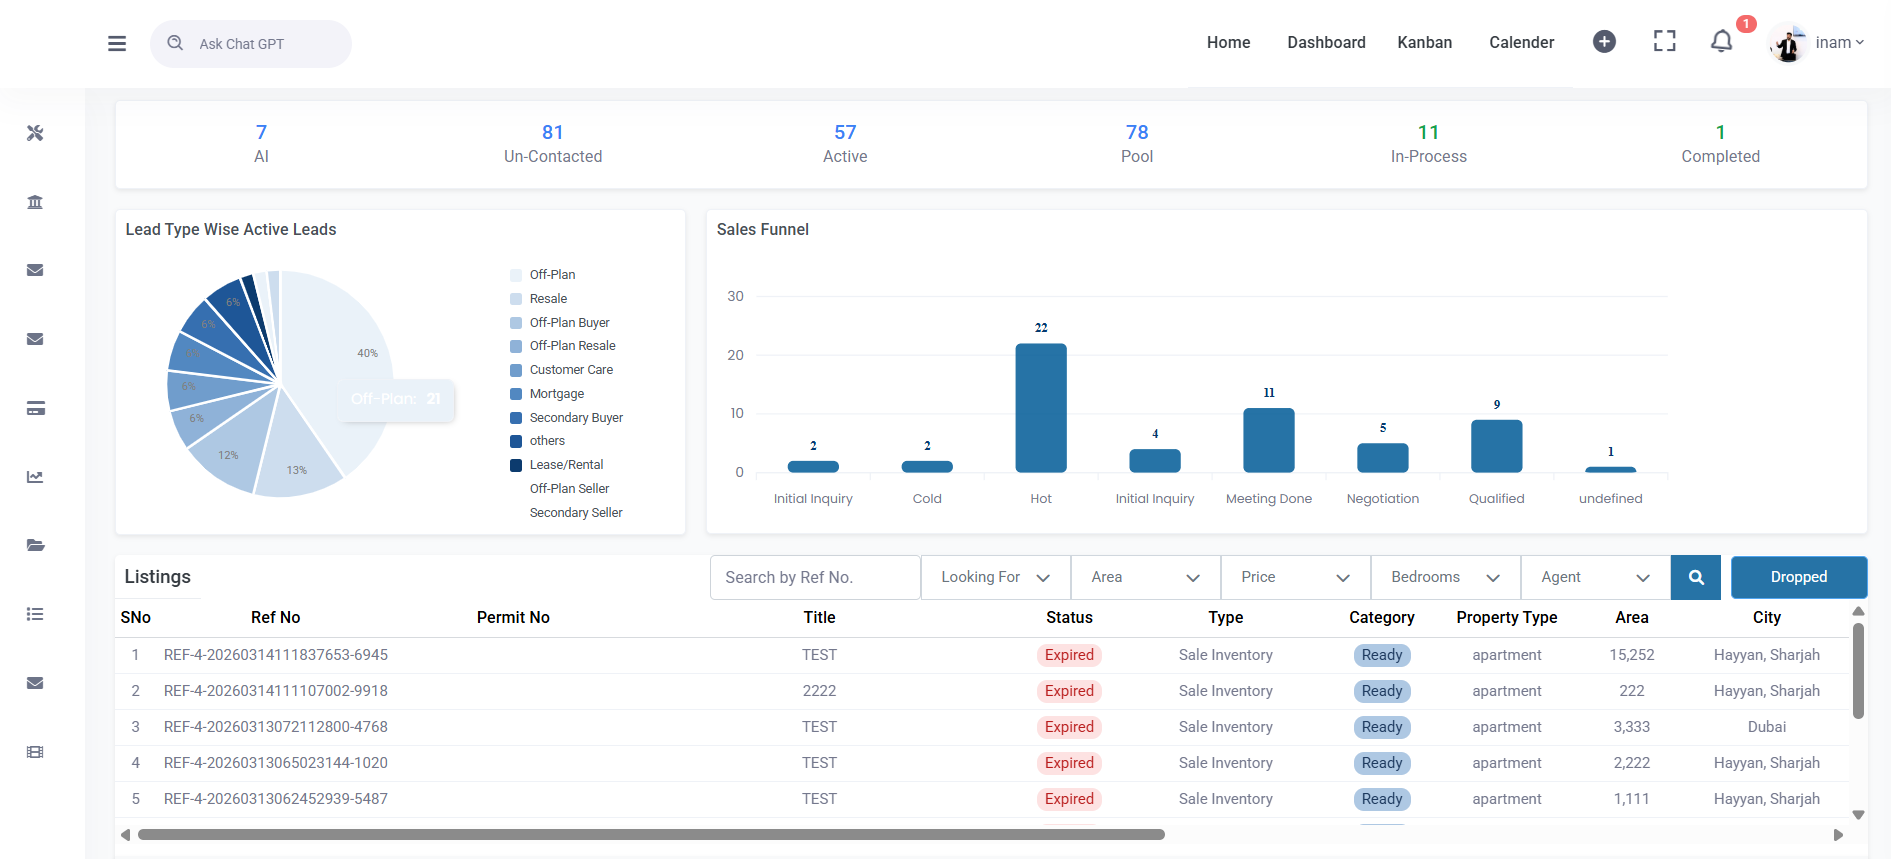Click the Dropped button

[1798, 577]
